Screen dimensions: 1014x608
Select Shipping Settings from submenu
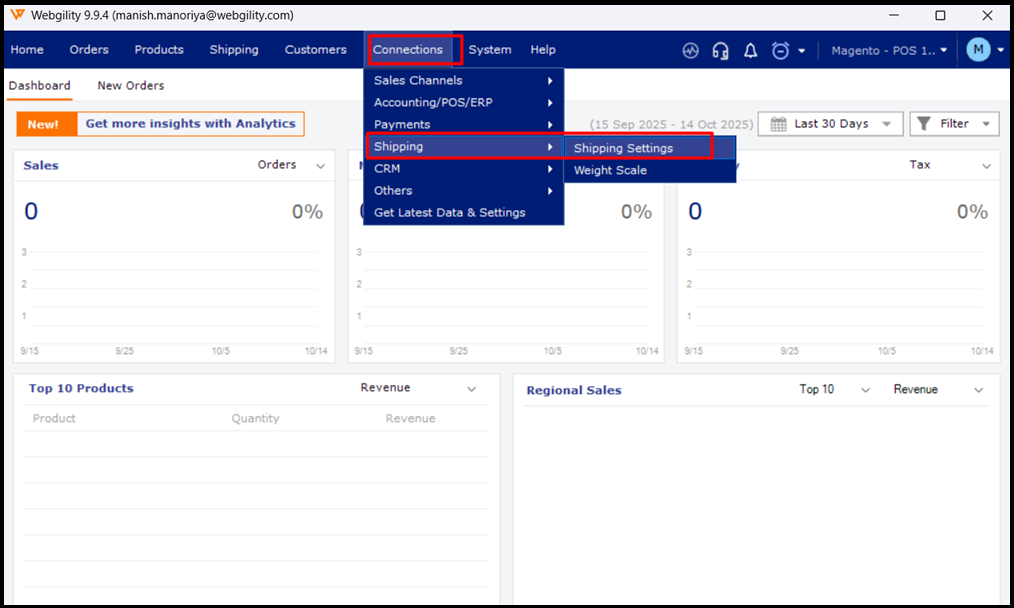(623, 148)
